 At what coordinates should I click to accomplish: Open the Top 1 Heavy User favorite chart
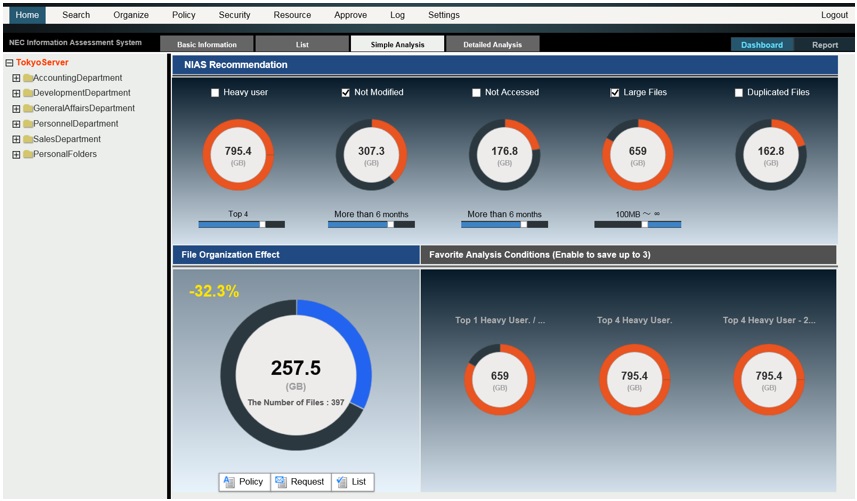point(500,380)
